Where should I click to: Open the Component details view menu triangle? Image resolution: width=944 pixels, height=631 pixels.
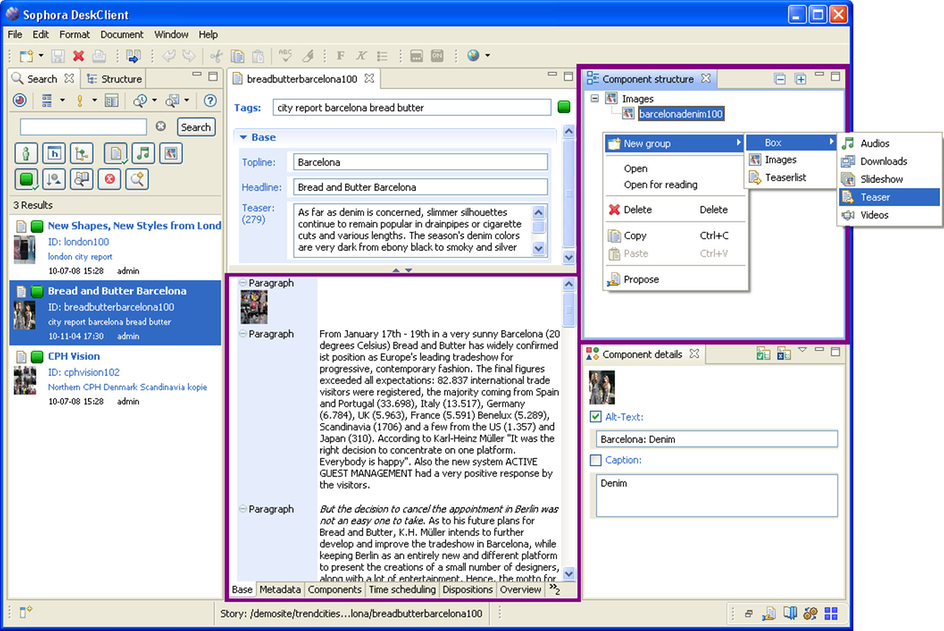[x=803, y=350]
